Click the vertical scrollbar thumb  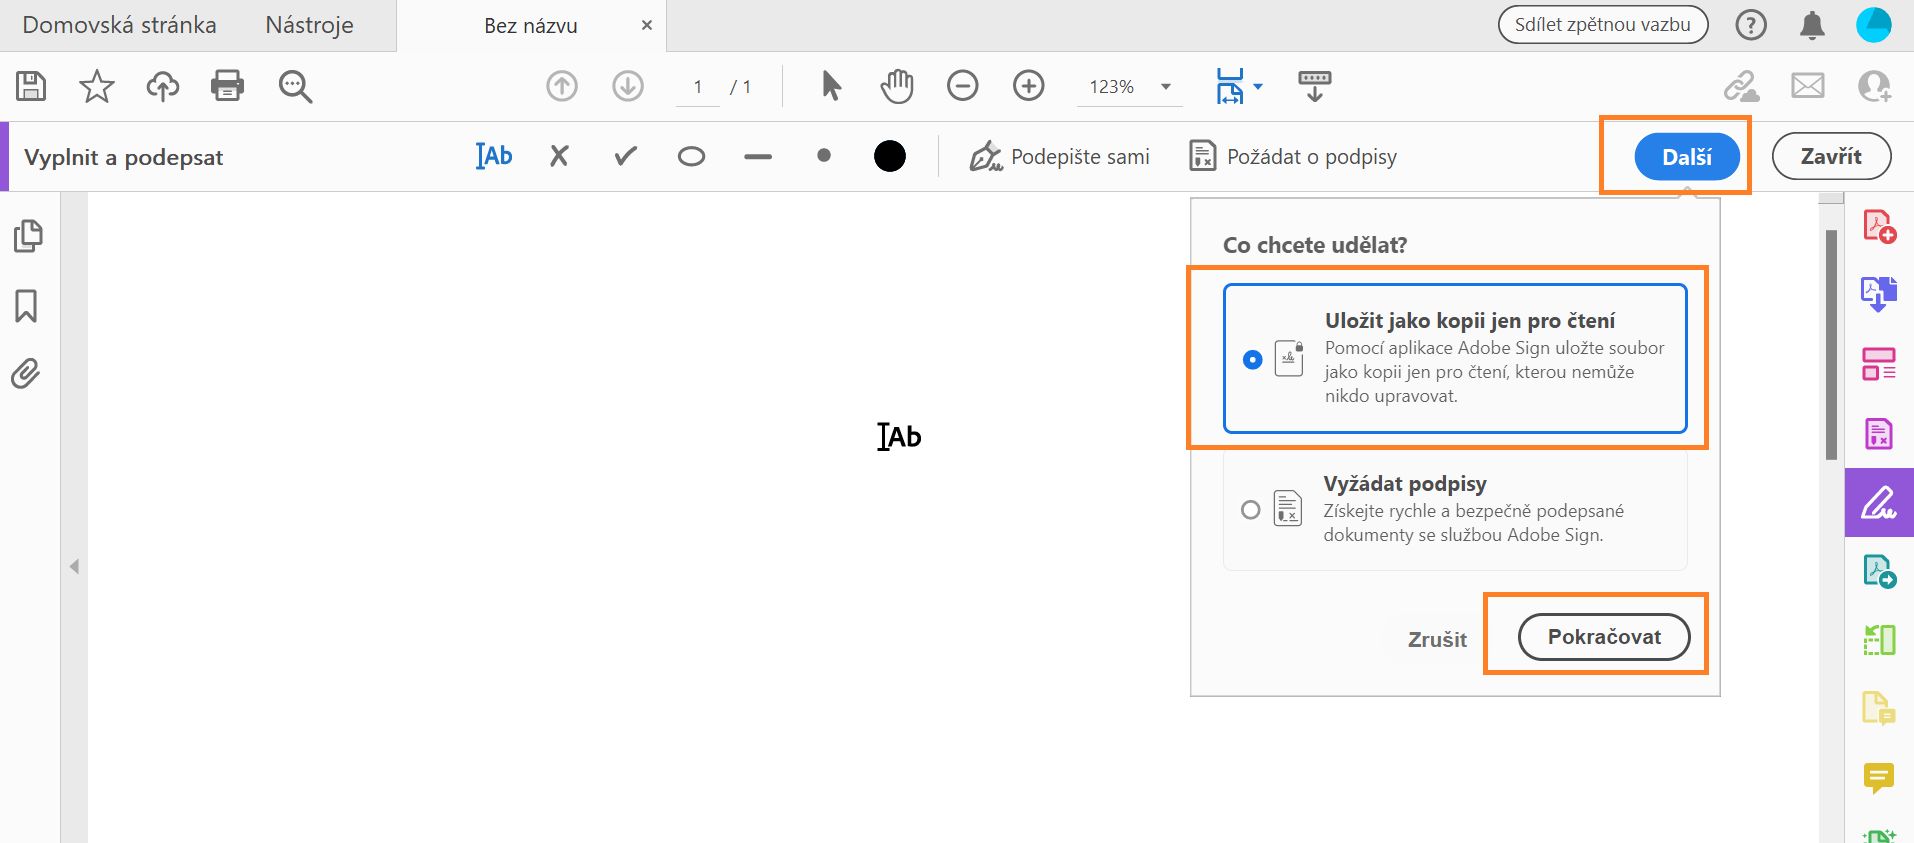1831,345
